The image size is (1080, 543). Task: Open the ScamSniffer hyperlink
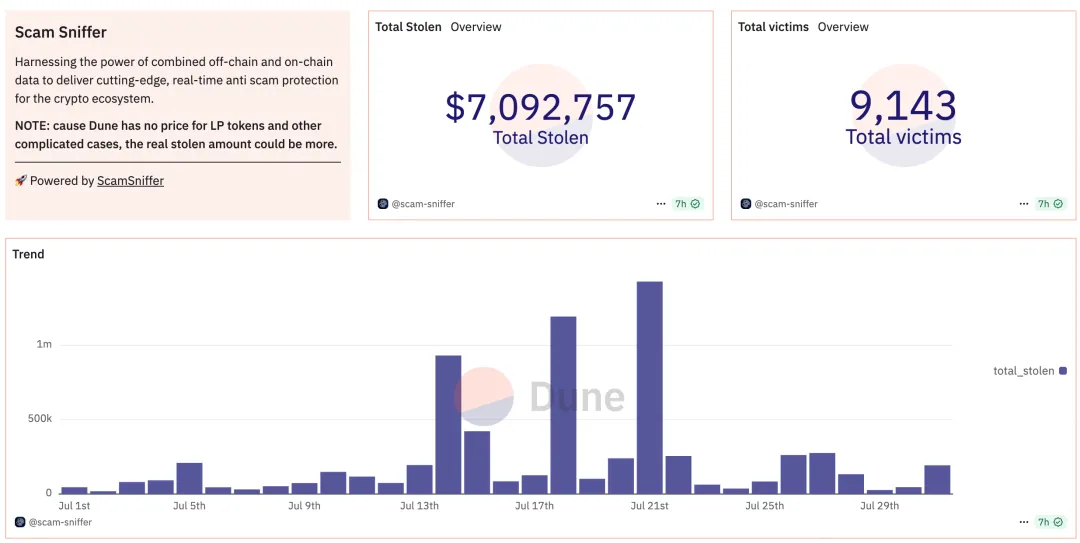[x=130, y=181]
